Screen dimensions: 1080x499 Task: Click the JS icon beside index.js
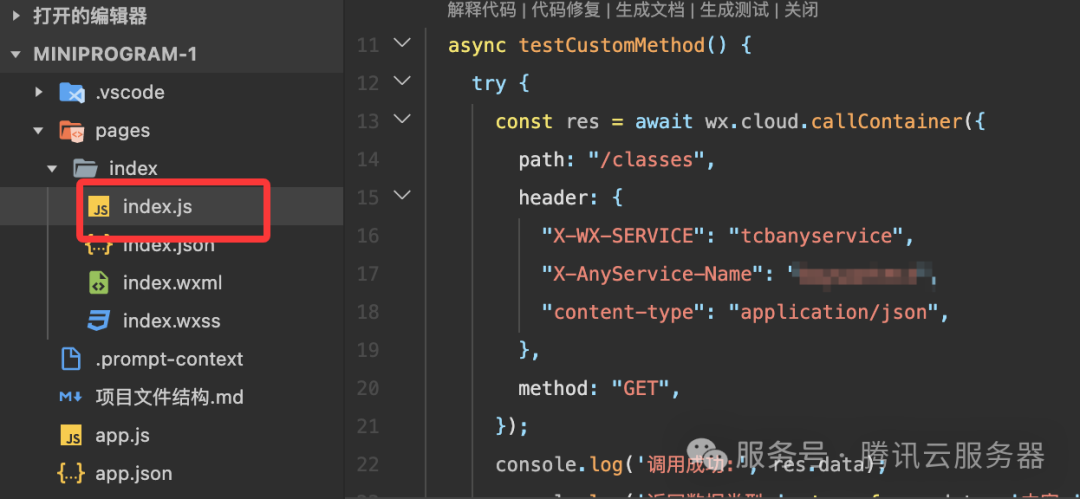coord(98,206)
